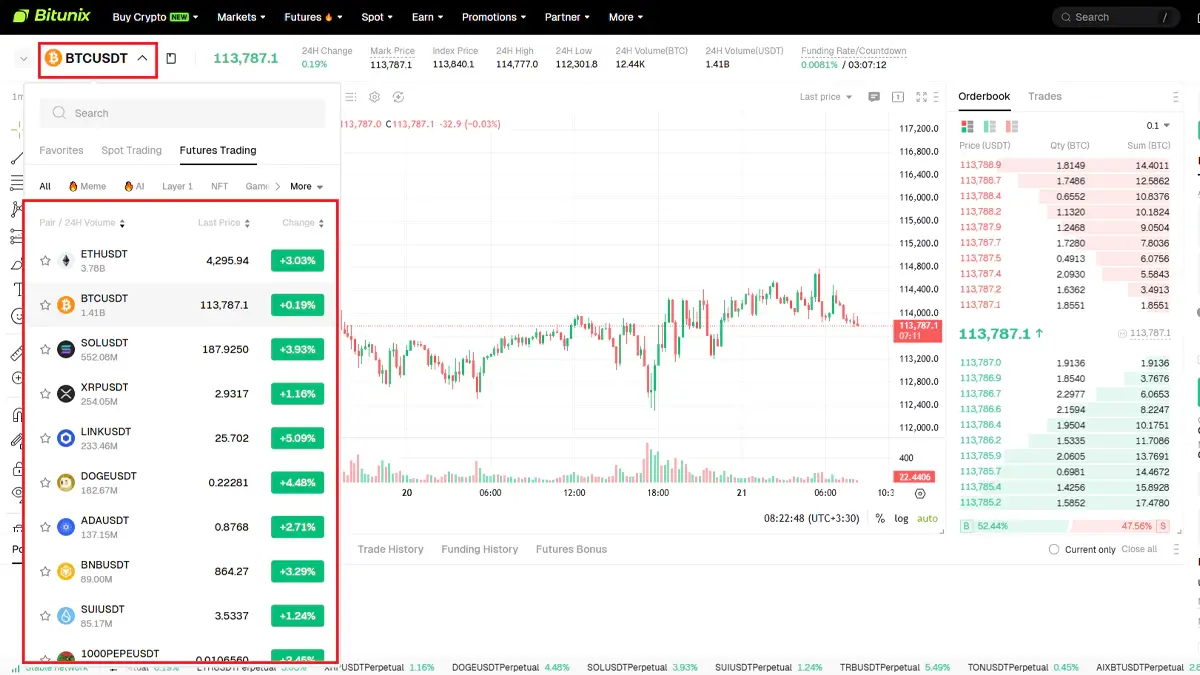The image size is (1200, 675).
Task: Open the Futures Bonus tab
Action: [571, 549]
